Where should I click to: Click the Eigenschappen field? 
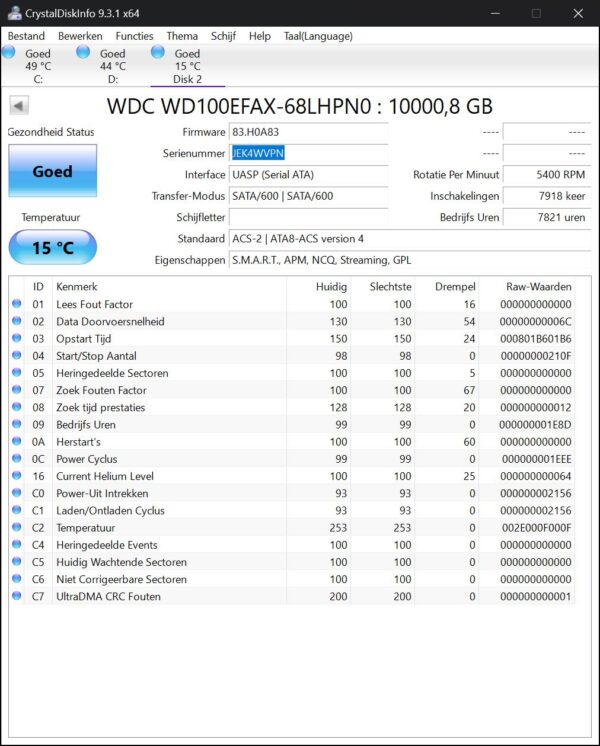tap(410, 260)
